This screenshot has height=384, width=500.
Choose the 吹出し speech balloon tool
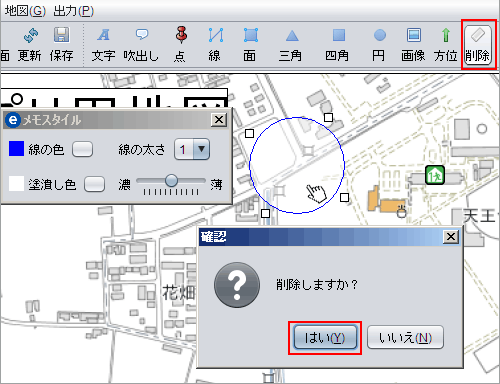click(x=141, y=45)
